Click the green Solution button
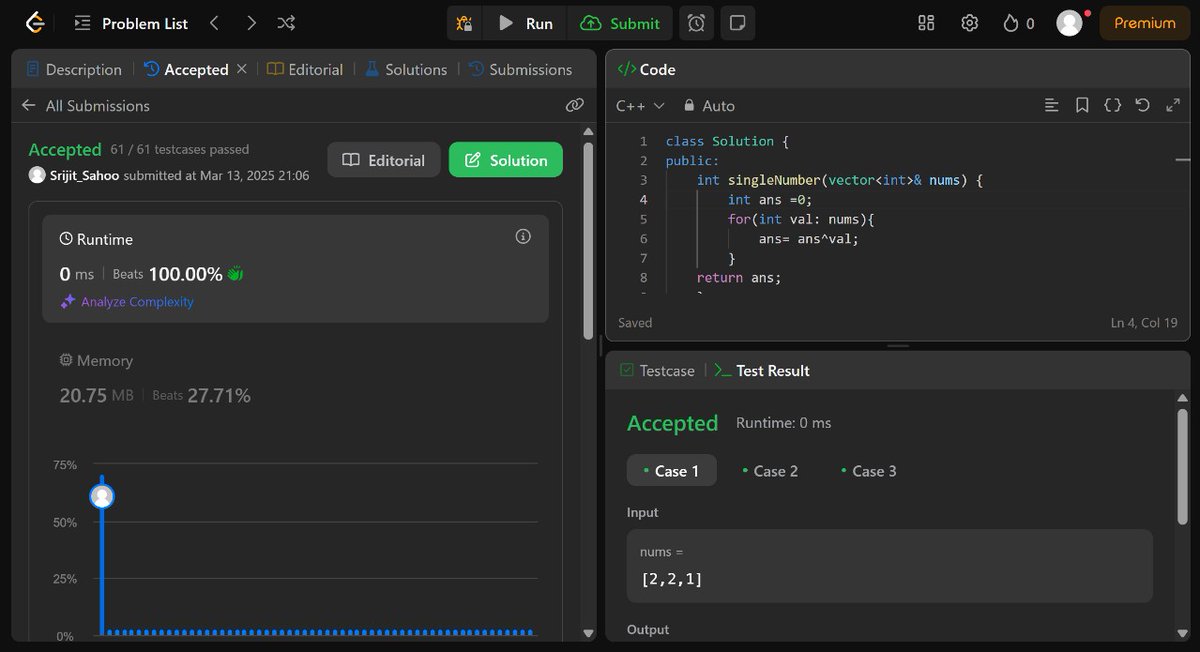This screenshot has height=652, width=1200. coord(506,160)
